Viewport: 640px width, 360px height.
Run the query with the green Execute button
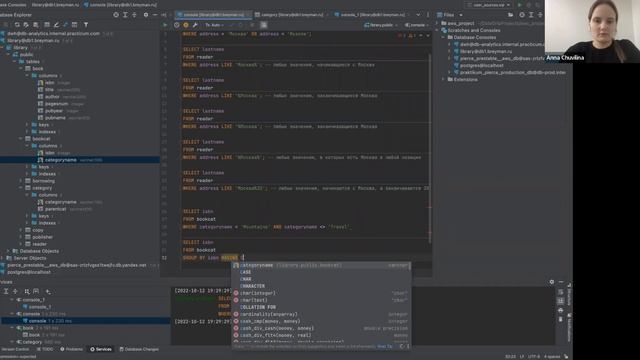click(165, 25)
